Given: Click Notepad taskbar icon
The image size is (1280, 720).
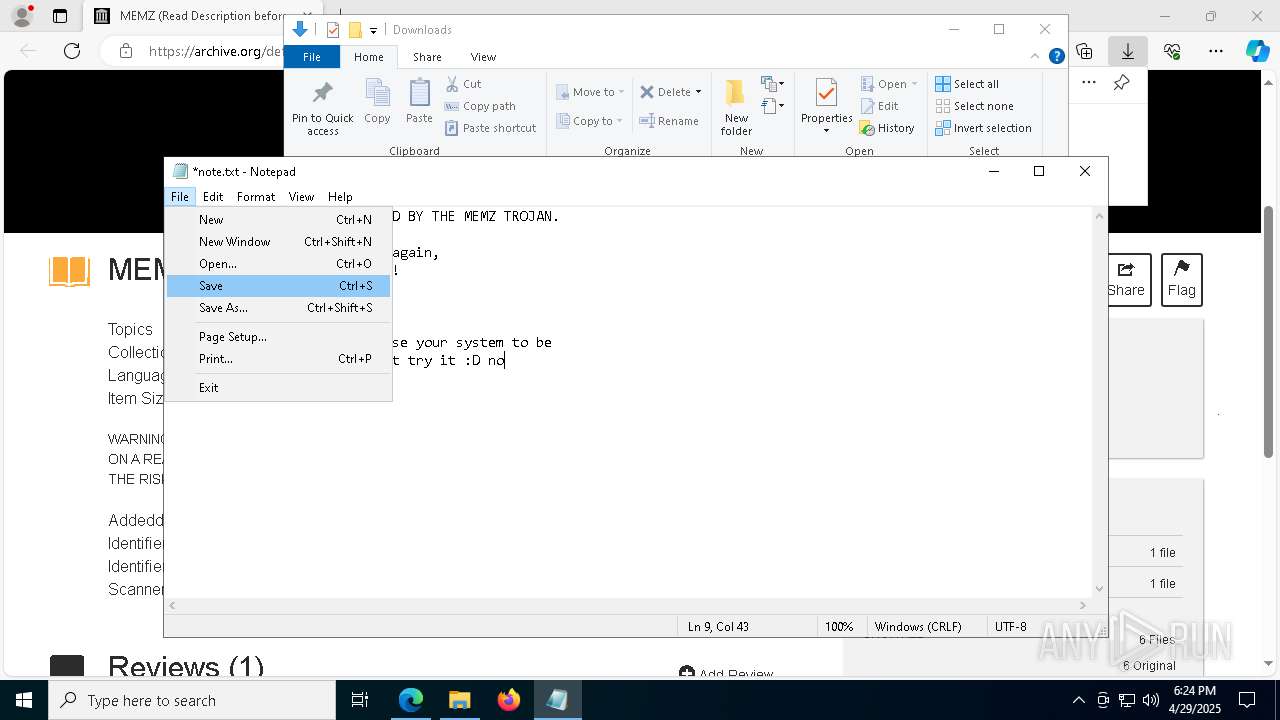Looking at the screenshot, I should pyautogui.click(x=557, y=700).
